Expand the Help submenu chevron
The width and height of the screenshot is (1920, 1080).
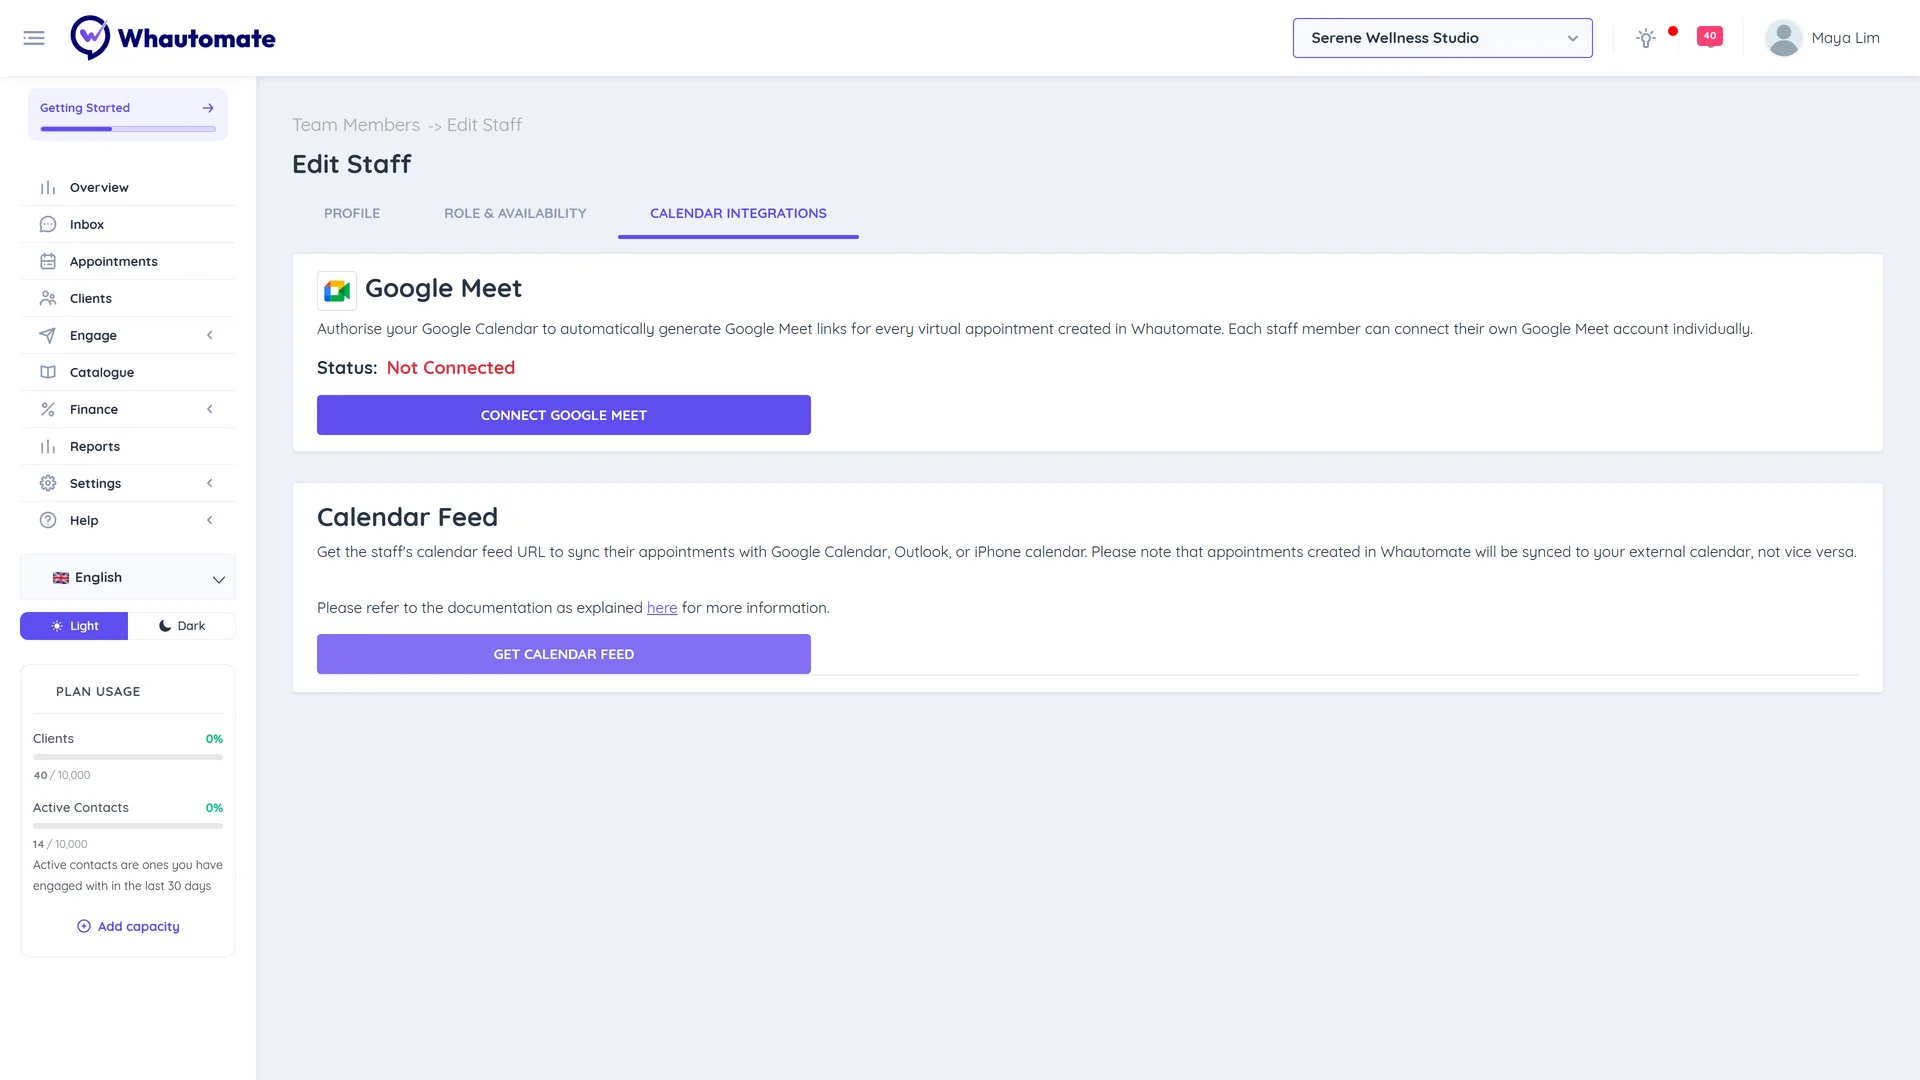[x=210, y=521]
